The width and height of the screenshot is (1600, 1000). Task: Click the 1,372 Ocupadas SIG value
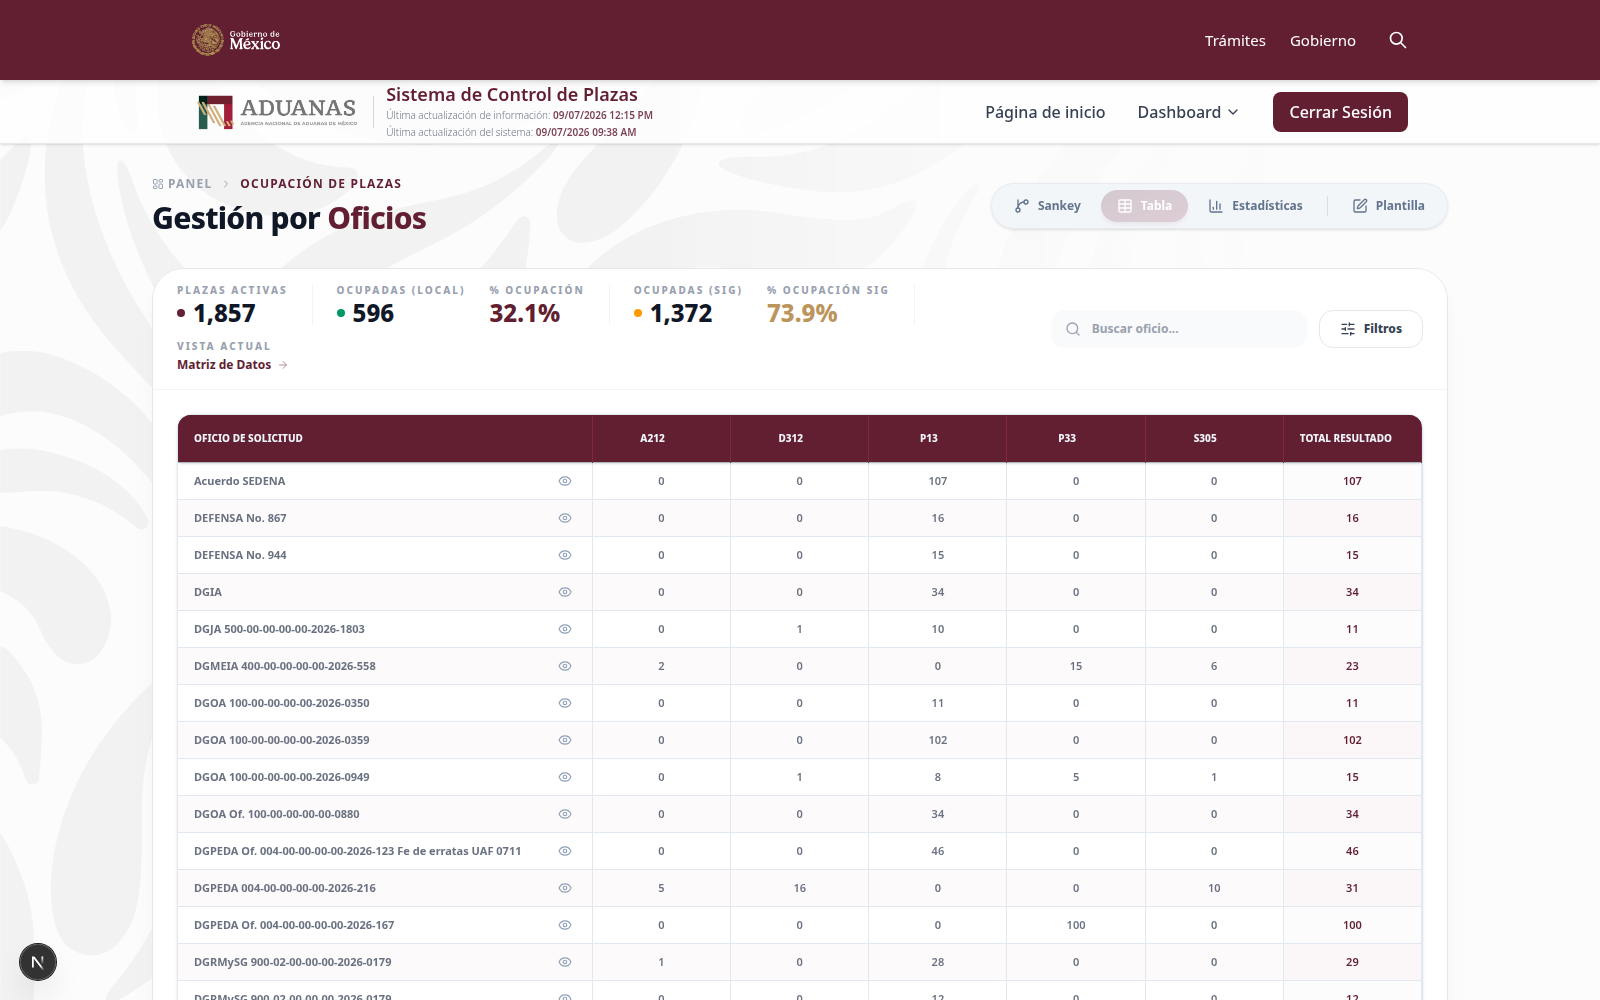[681, 314]
